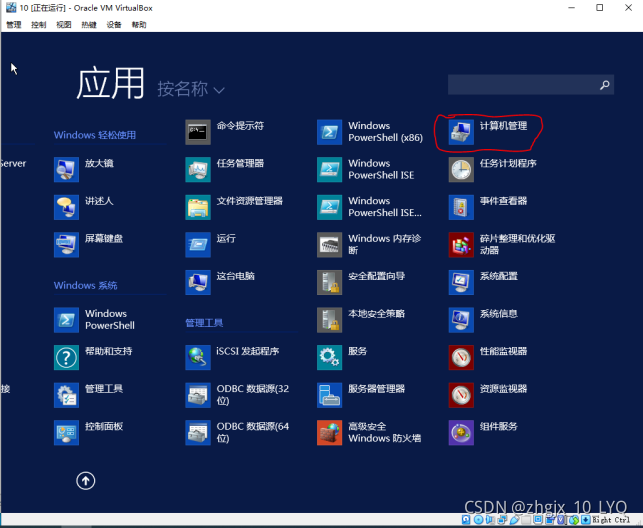Click the 运行 run app icon
Screen dimensions: 643x528
click(198, 245)
